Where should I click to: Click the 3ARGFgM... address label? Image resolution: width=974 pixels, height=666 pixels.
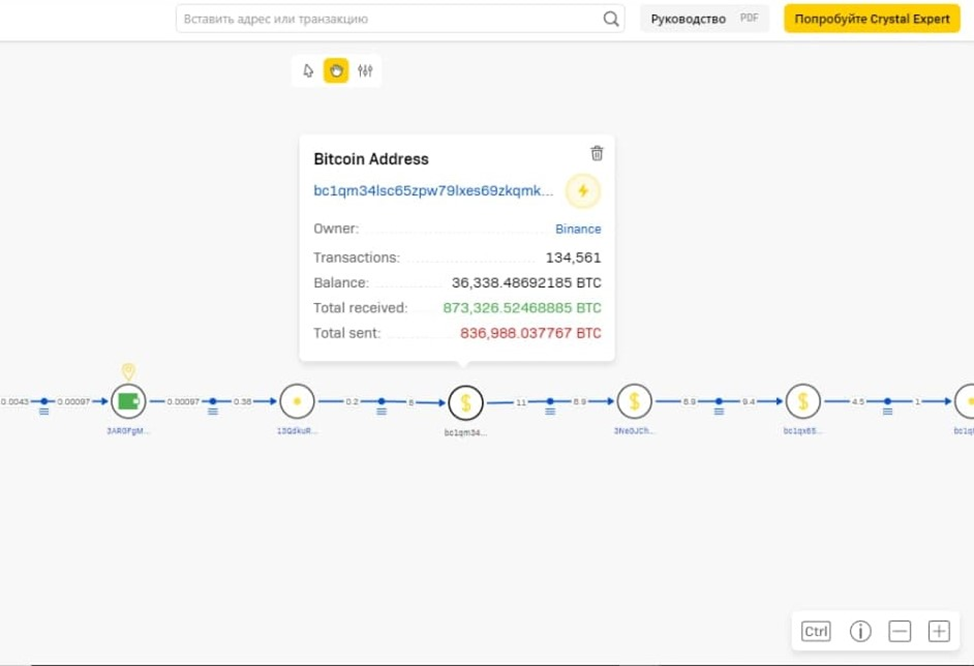click(x=128, y=431)
